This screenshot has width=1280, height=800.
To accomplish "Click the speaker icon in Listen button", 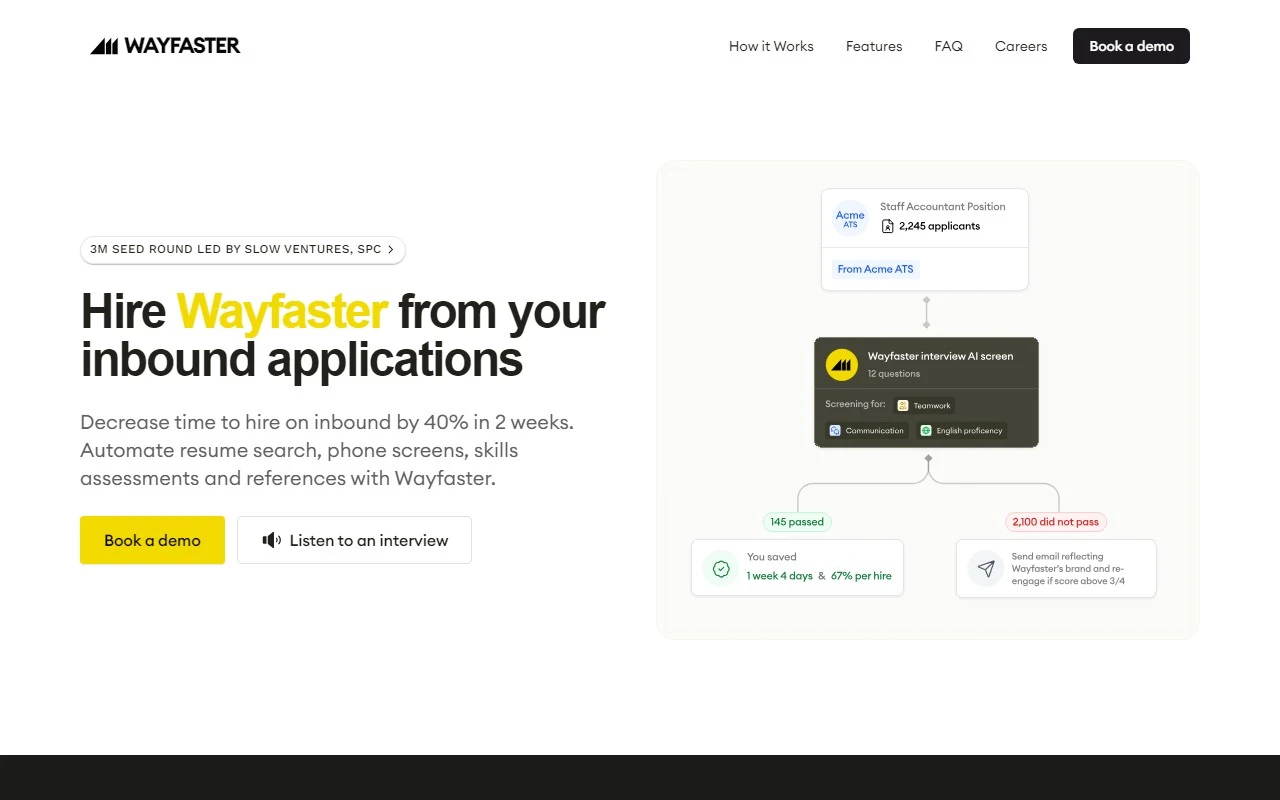I will [x=272, y=540].
